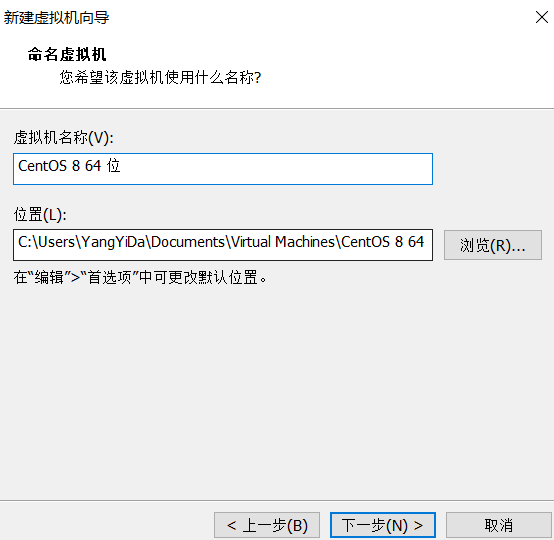Open the 浏览(R)... browse button
The image size is (554, 540).
coord(493,245)
